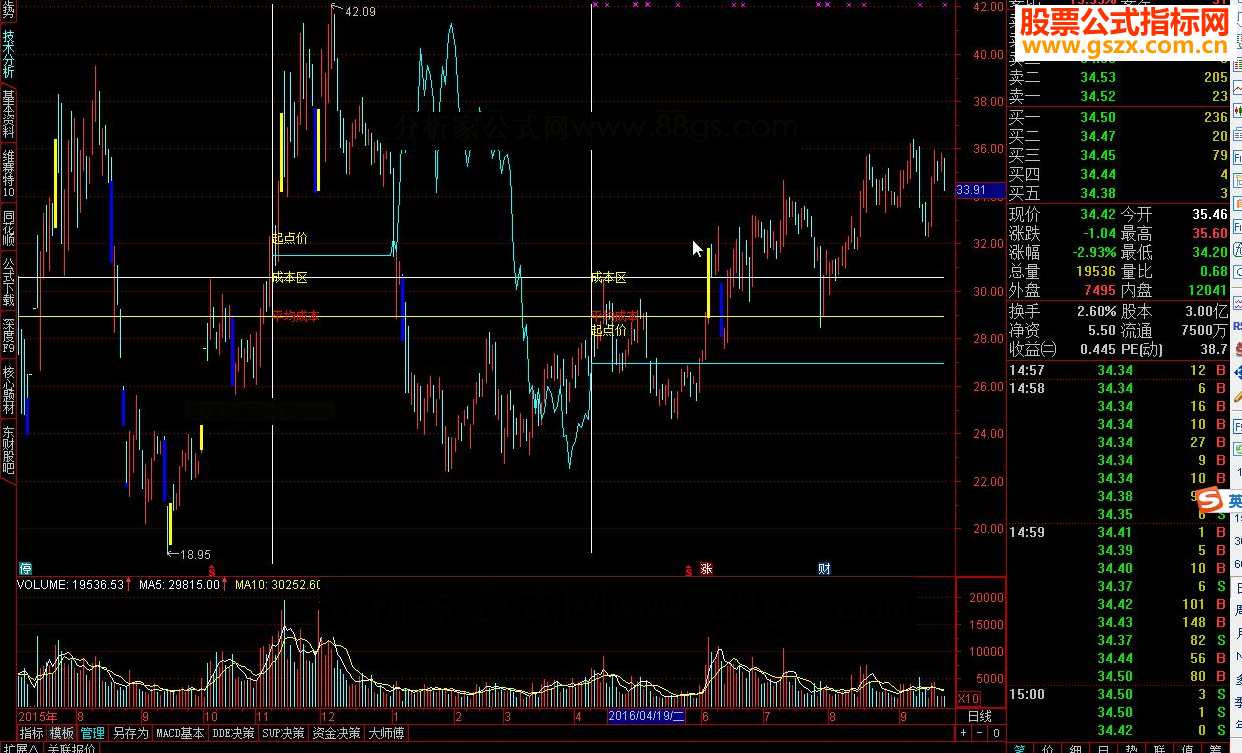
Task: Open the 技术分析 side tab
Action: tap(8, 54)
